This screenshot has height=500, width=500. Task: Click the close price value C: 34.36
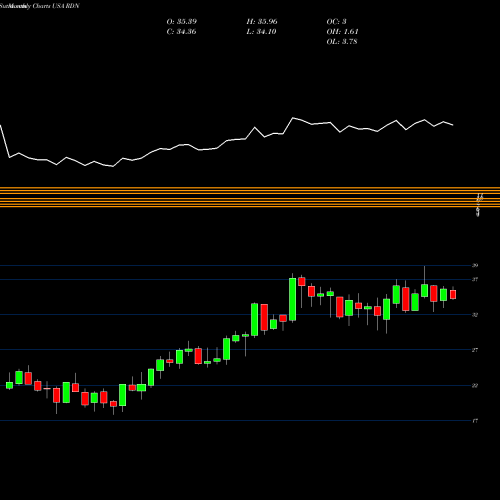tap(181, 32)
